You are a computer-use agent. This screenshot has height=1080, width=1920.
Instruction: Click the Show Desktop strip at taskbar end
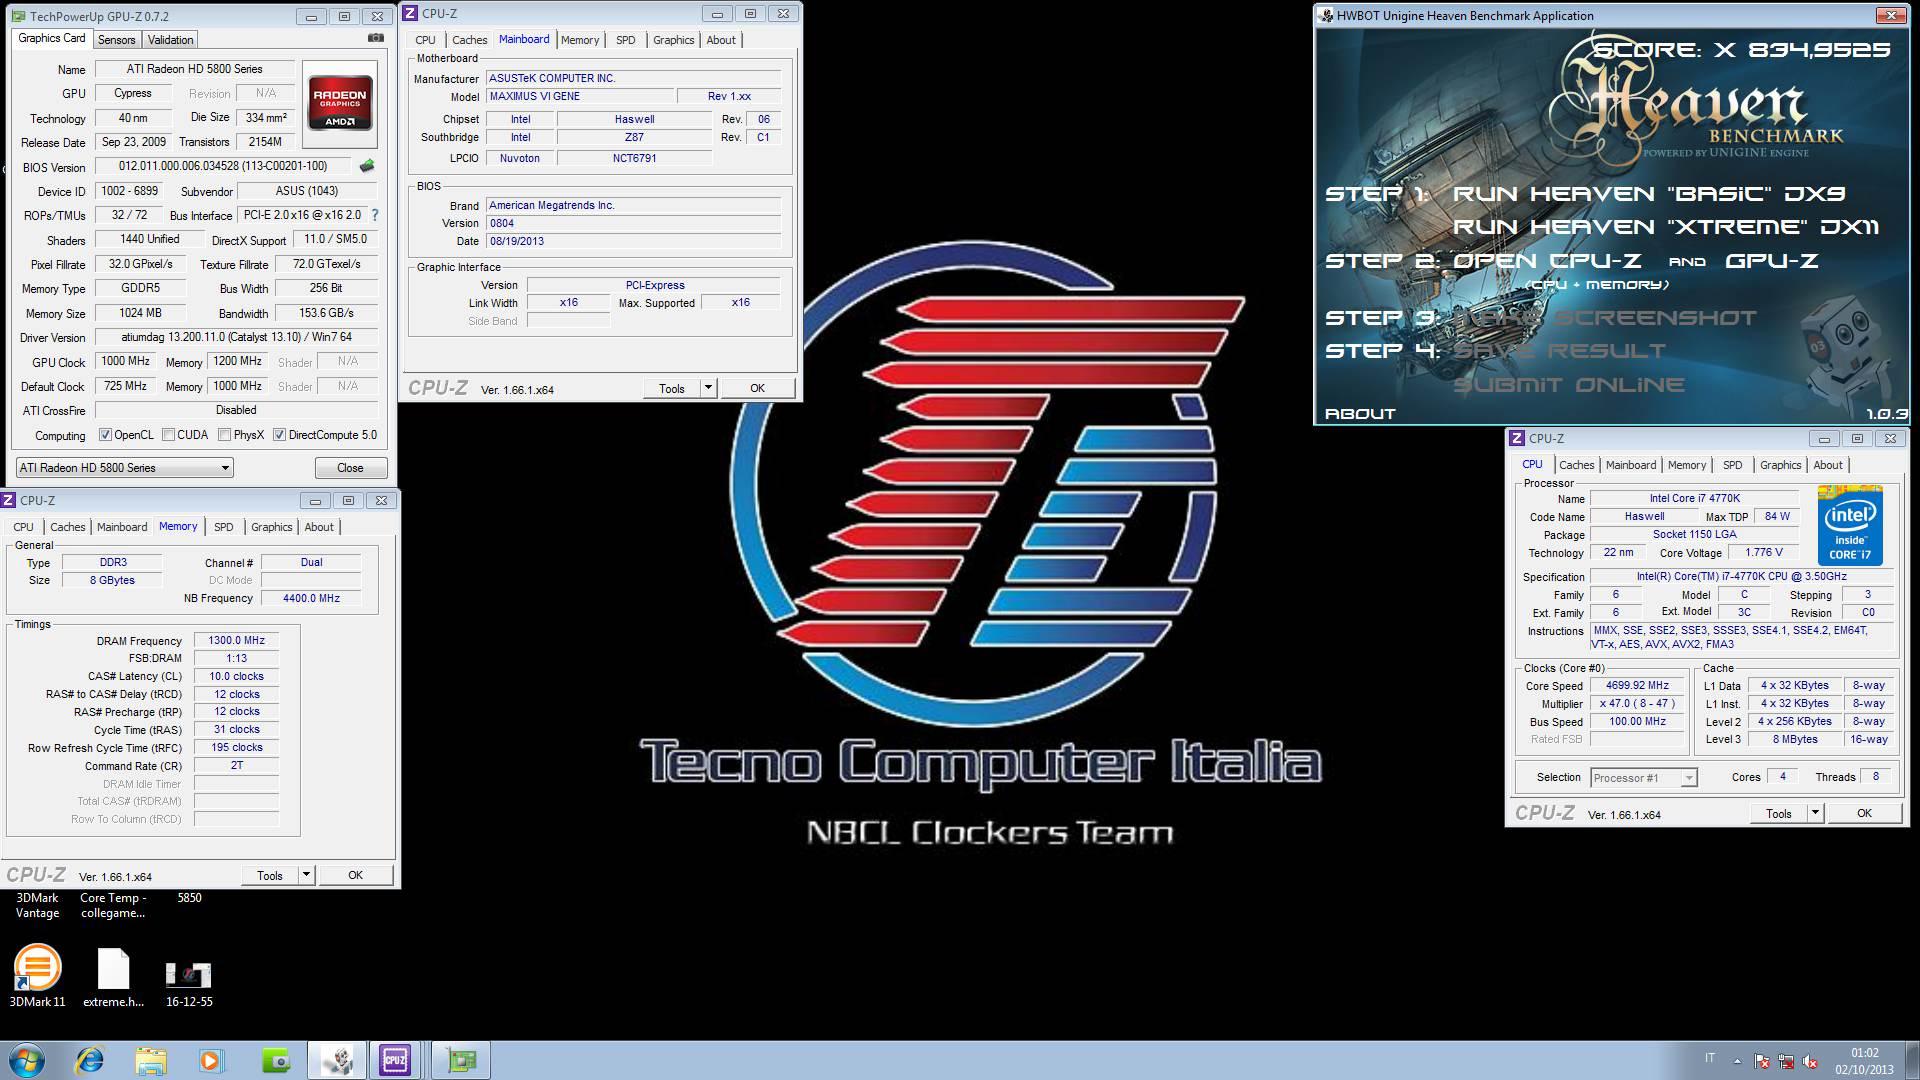tap(1912, 1060)
